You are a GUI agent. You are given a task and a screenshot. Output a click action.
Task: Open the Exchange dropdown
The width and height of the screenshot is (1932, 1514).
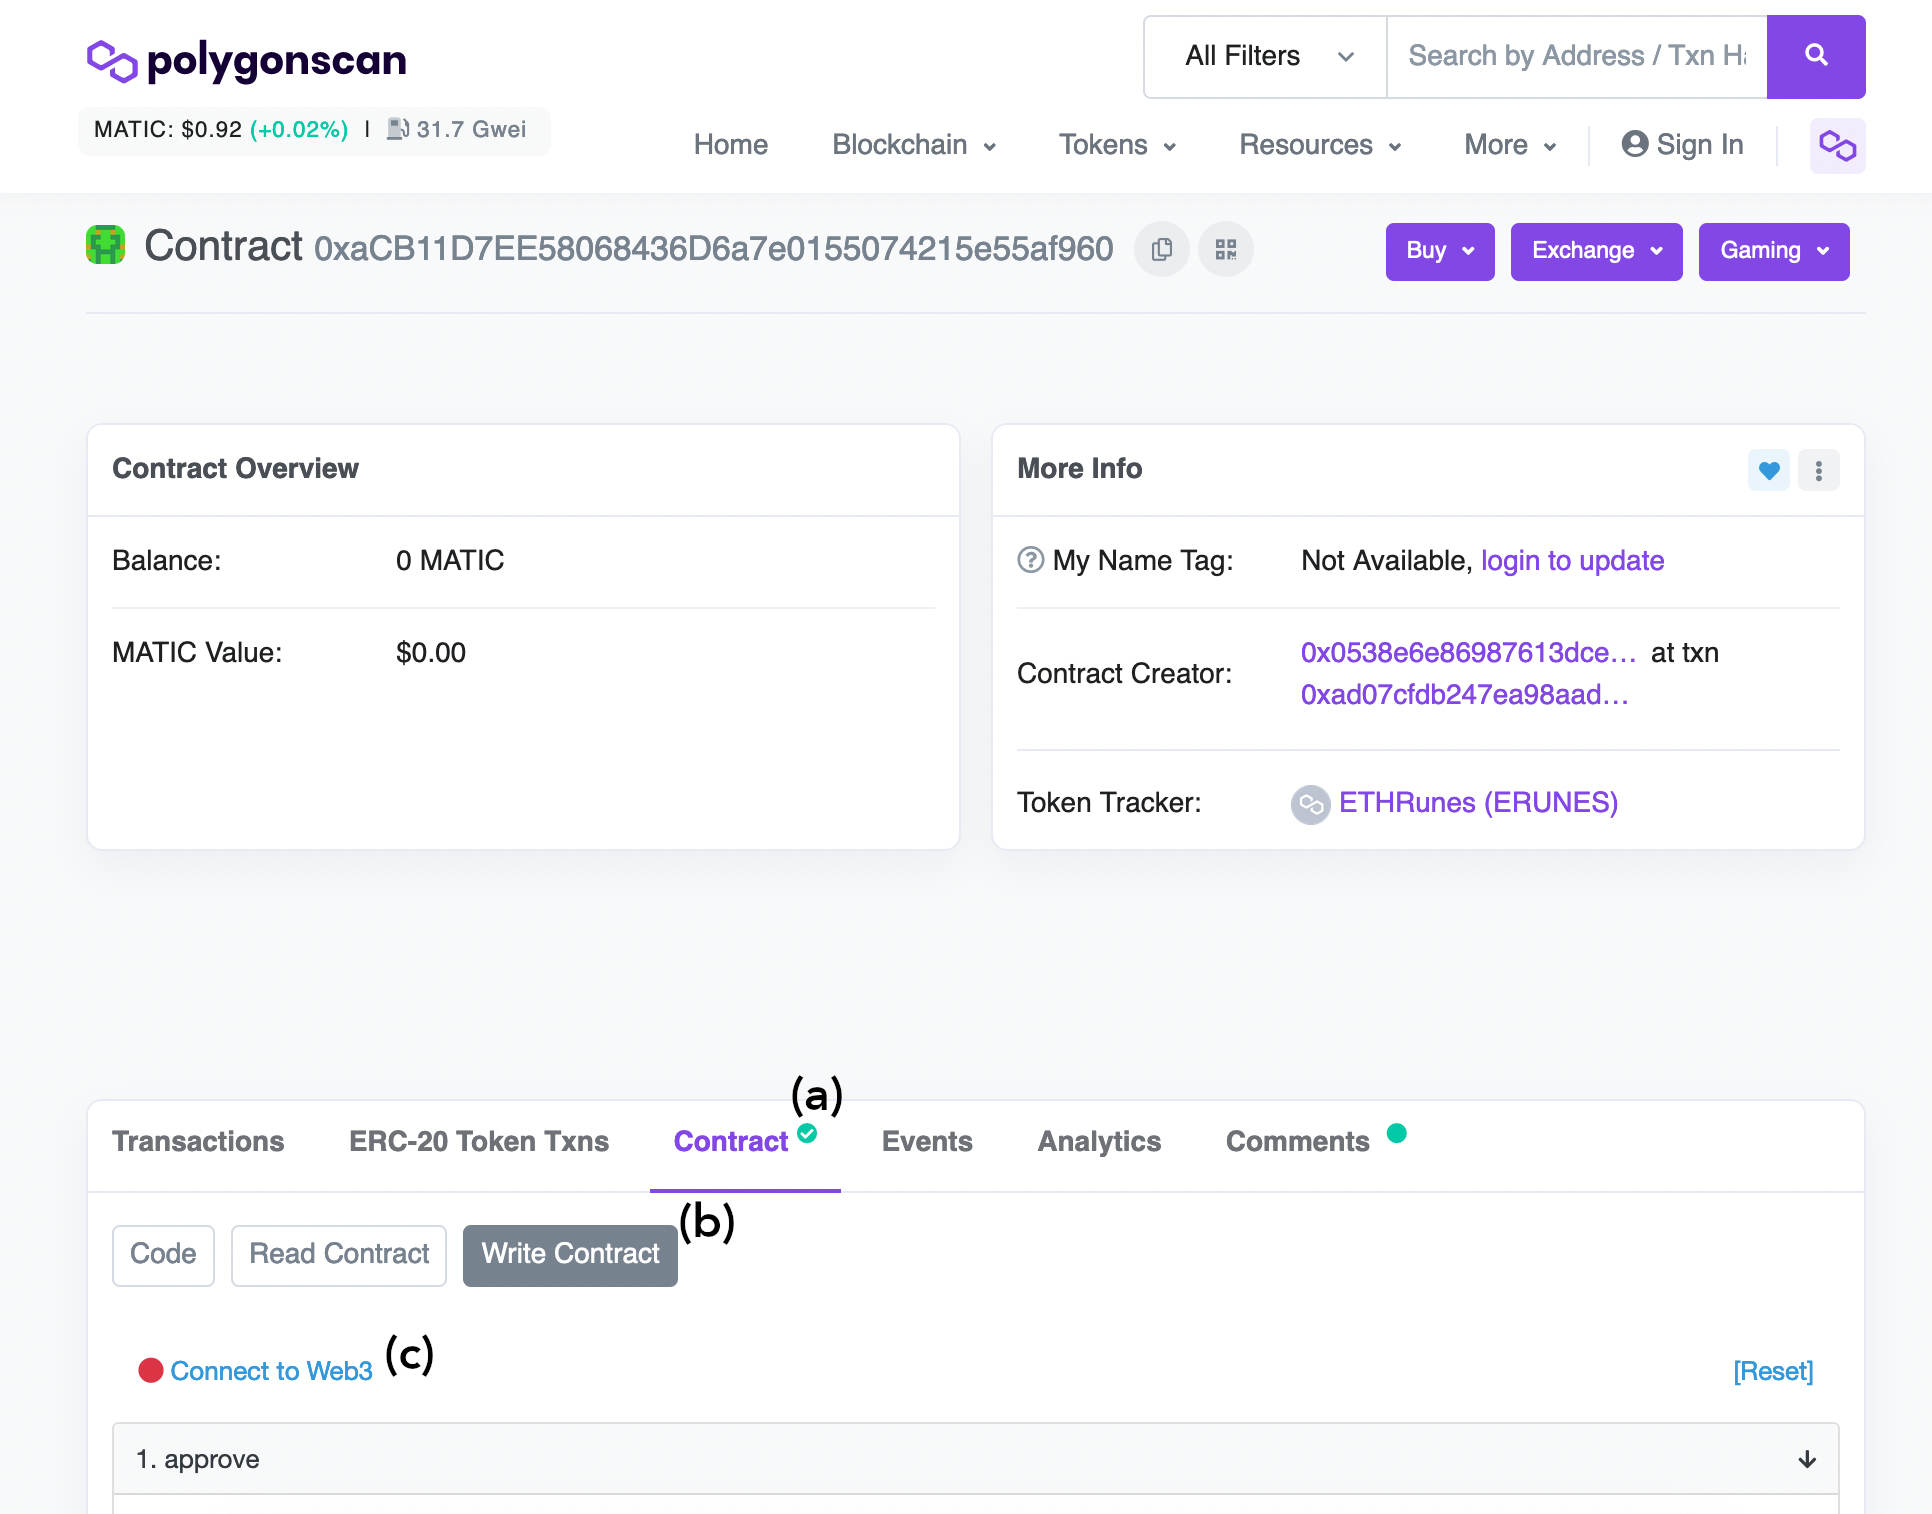pyautogui.click(x=1596, y=251)
